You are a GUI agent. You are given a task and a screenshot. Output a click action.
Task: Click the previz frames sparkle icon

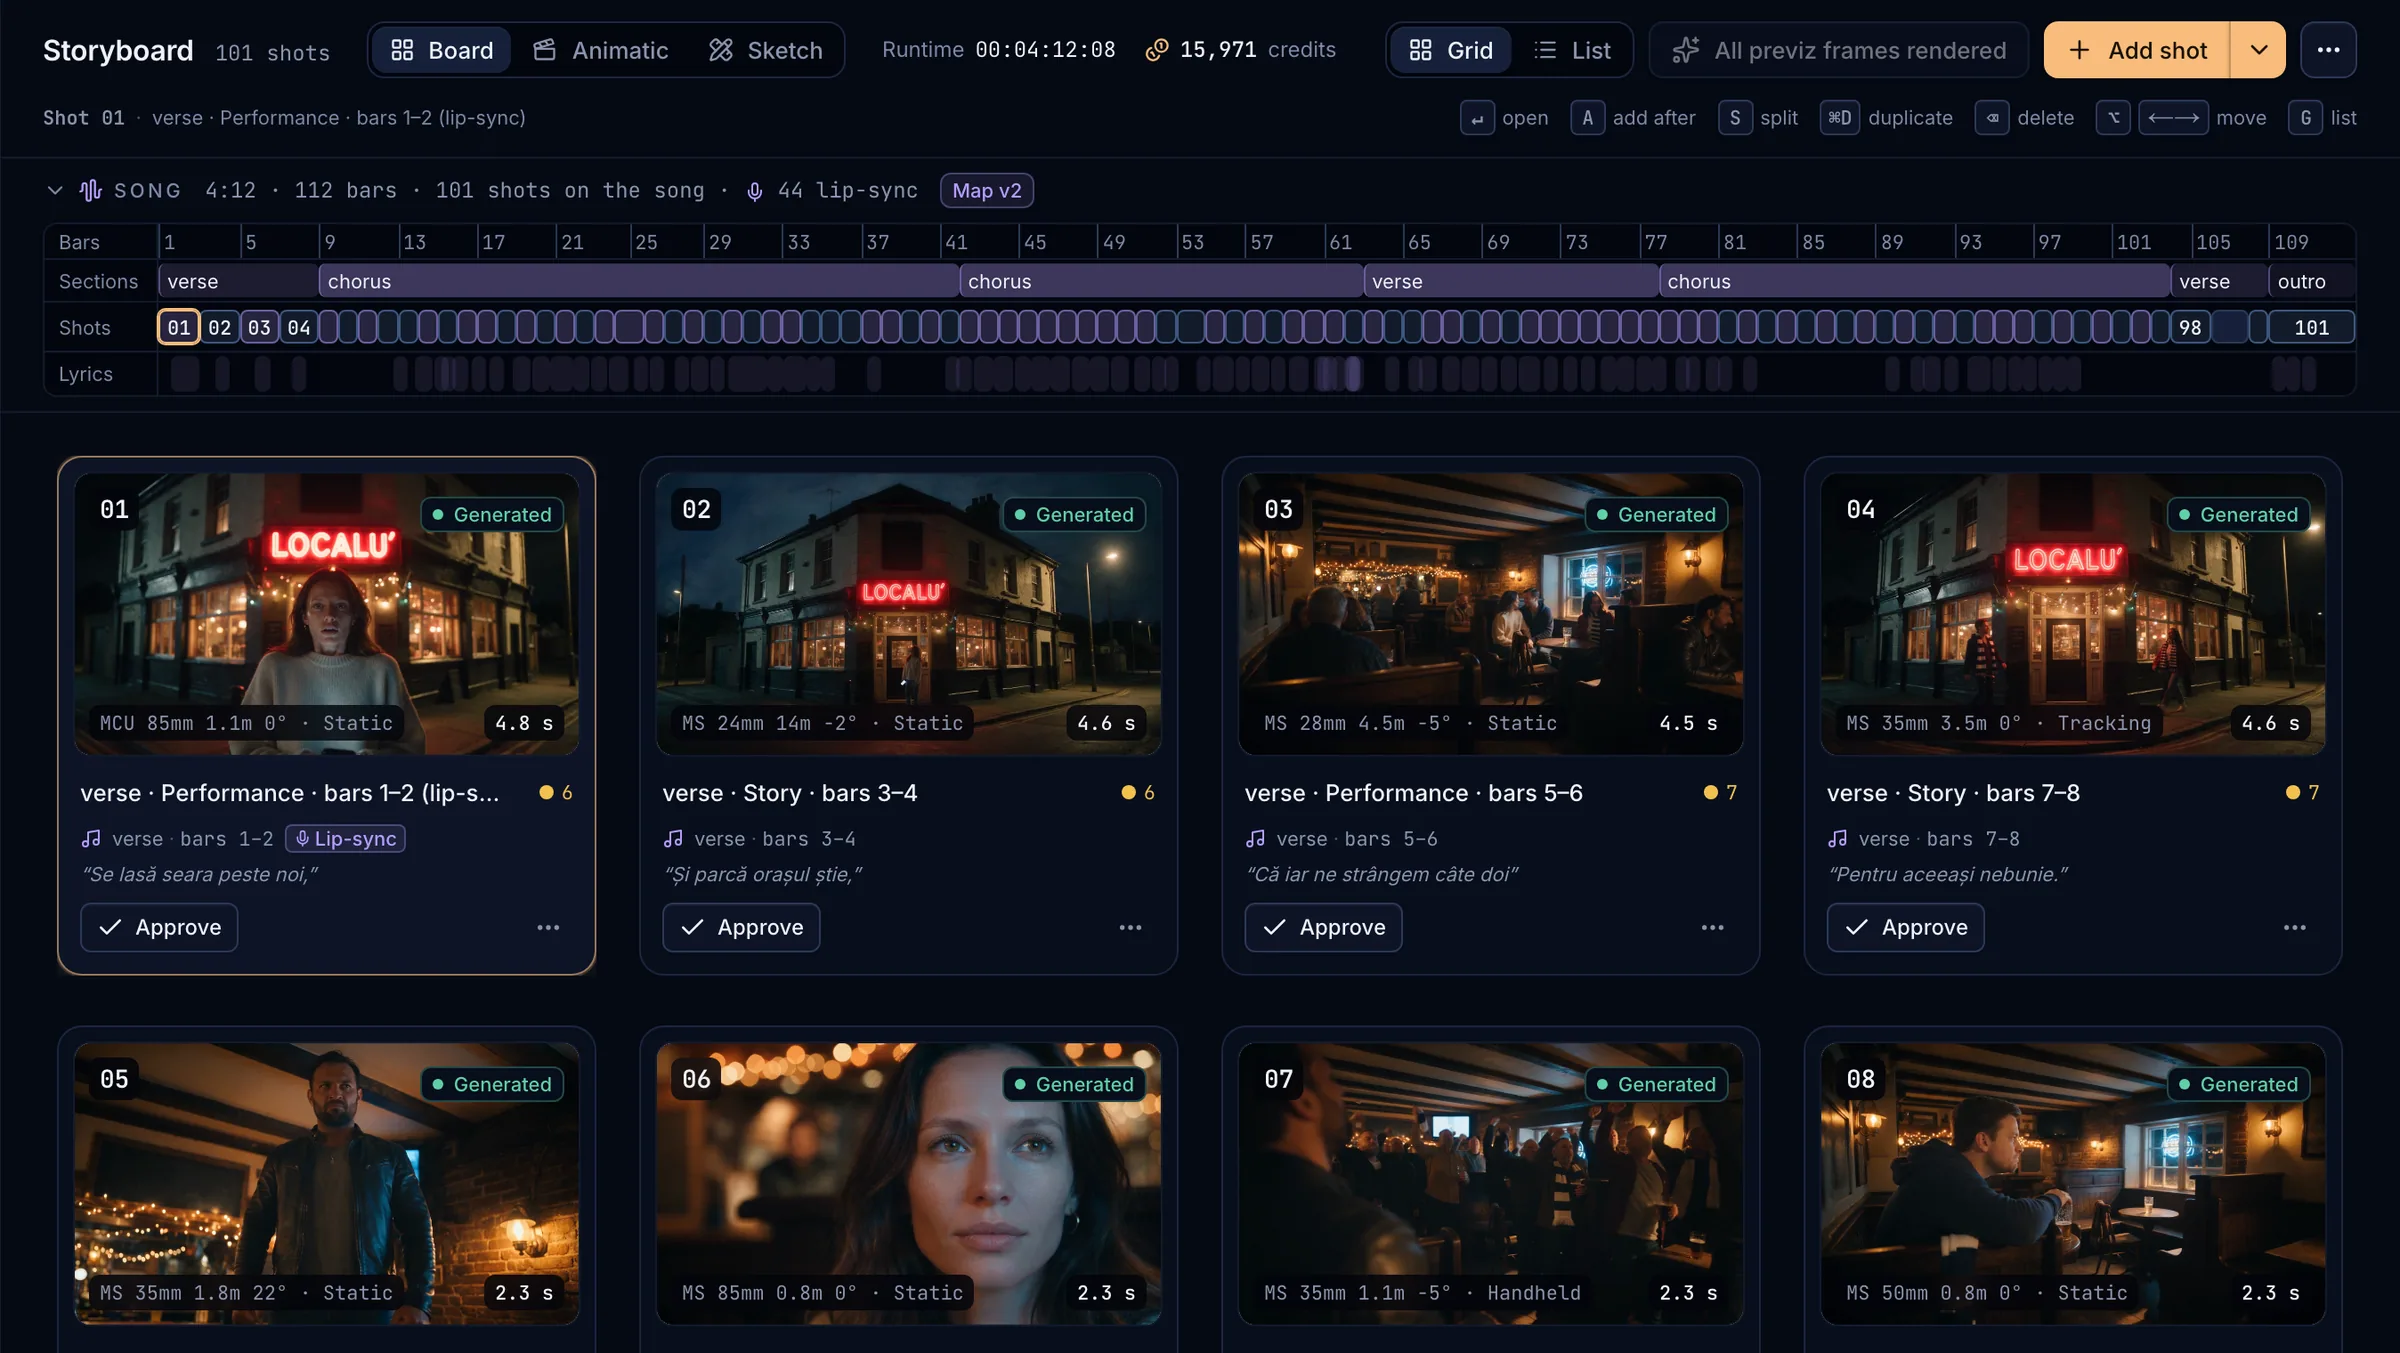[x=1686, y=50]
